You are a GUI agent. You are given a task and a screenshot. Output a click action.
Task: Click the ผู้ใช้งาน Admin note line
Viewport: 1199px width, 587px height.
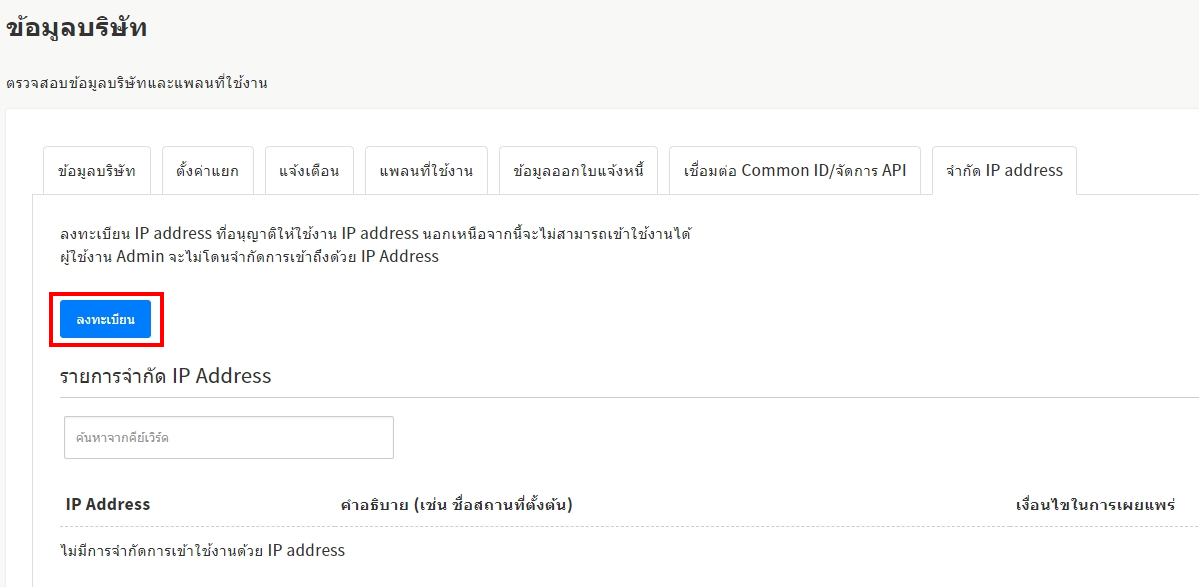pos(250,256)
